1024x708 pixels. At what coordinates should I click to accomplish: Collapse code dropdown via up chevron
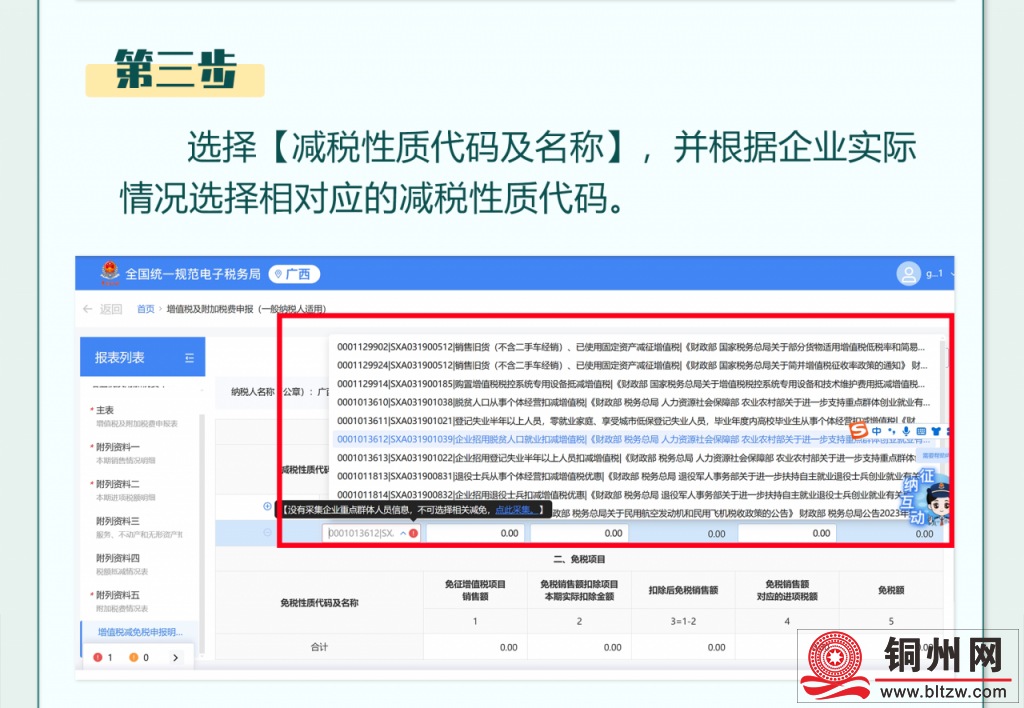403,533
